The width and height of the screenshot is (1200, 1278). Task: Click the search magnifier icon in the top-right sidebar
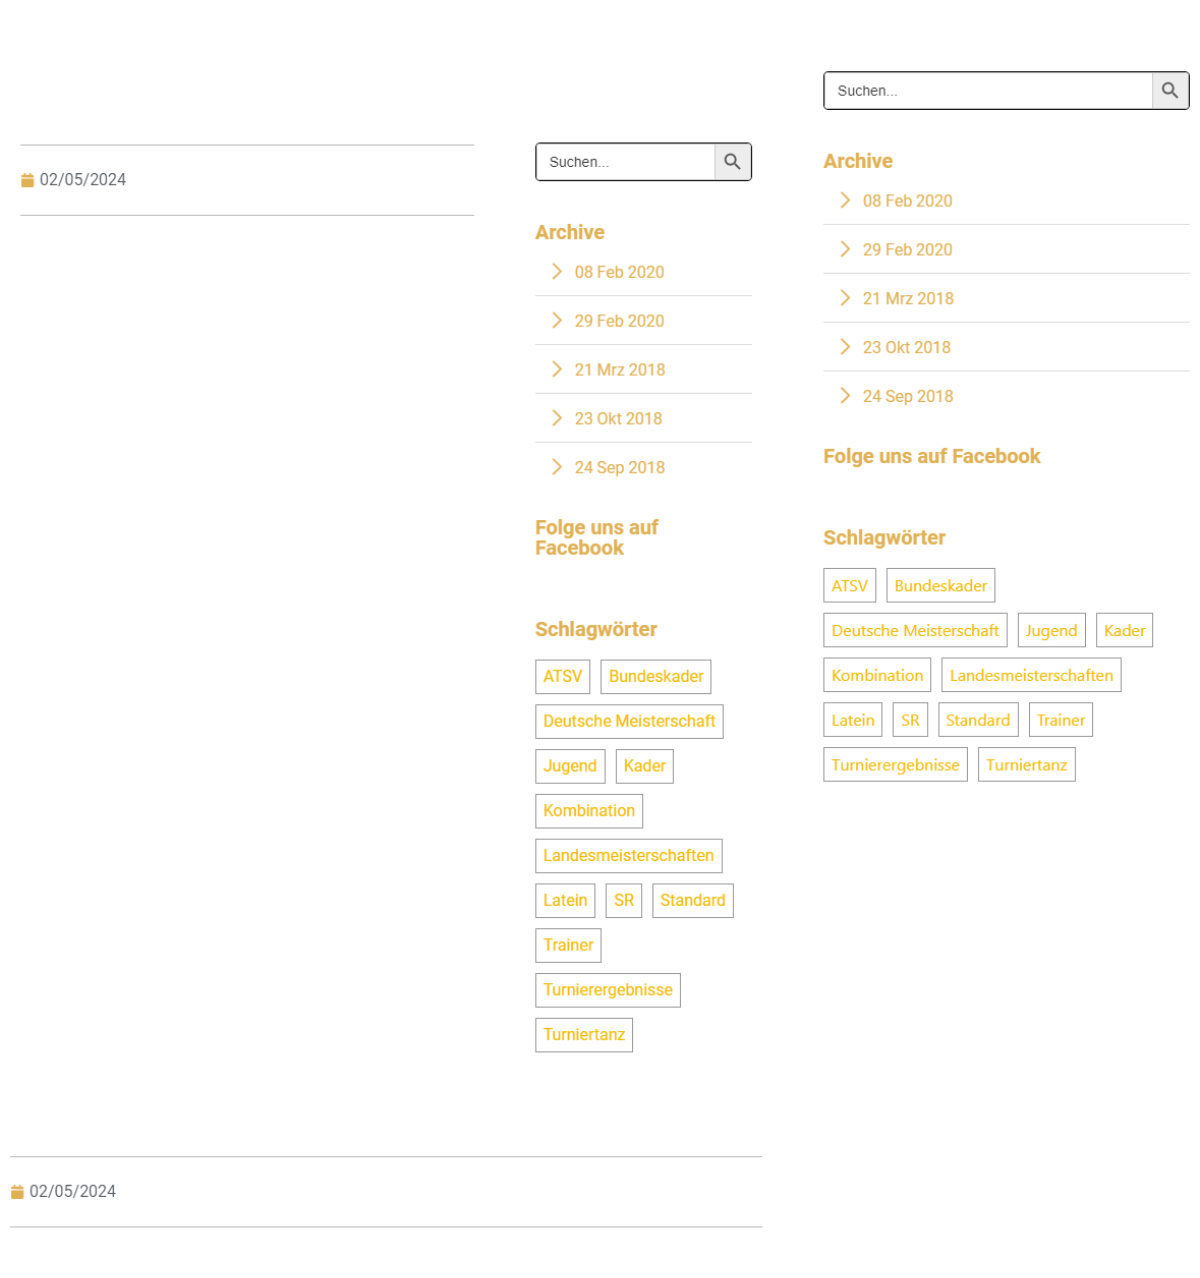pyautogui.click(x=1170, y=90)
